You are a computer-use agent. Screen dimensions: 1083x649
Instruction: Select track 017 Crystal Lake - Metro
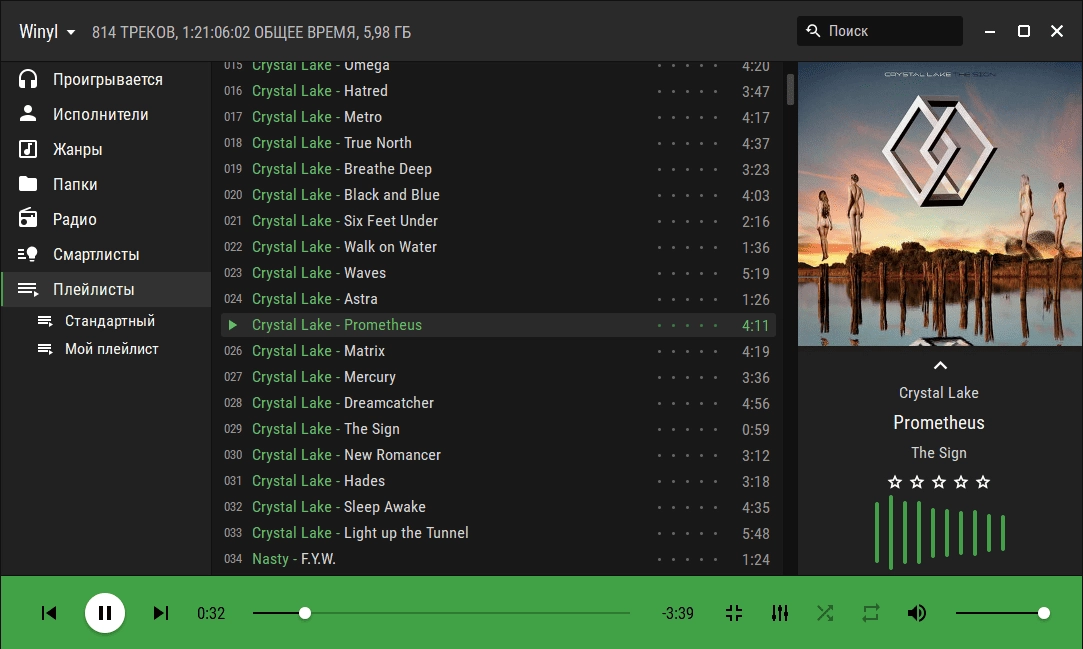(498, 117)
